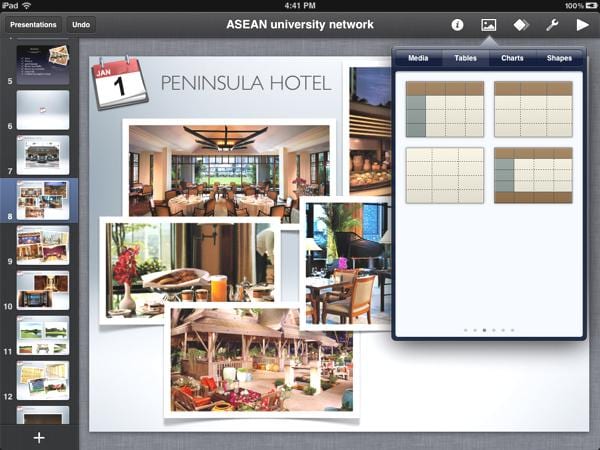Viewport: 600px width, 450px height.
Task: Tap the Insert media picture icon
Action: tap(489, 25)
